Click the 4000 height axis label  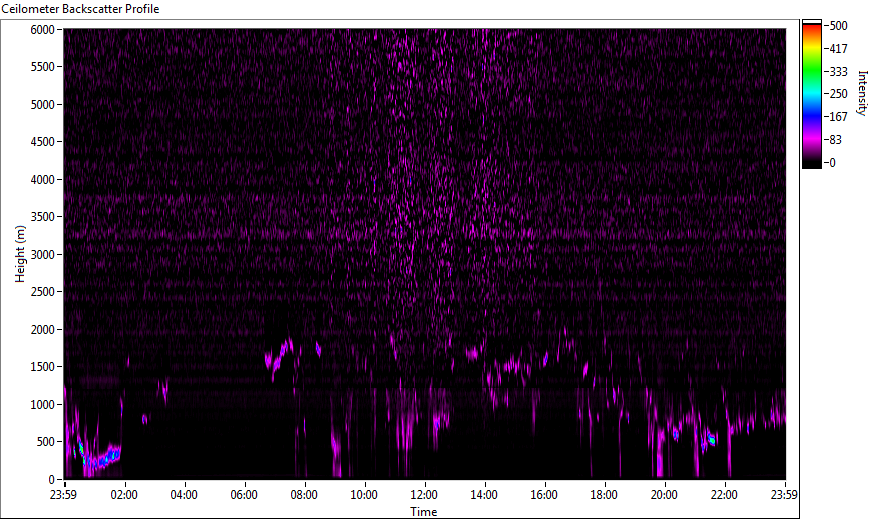pyautogui.click(x=42, y=180)
